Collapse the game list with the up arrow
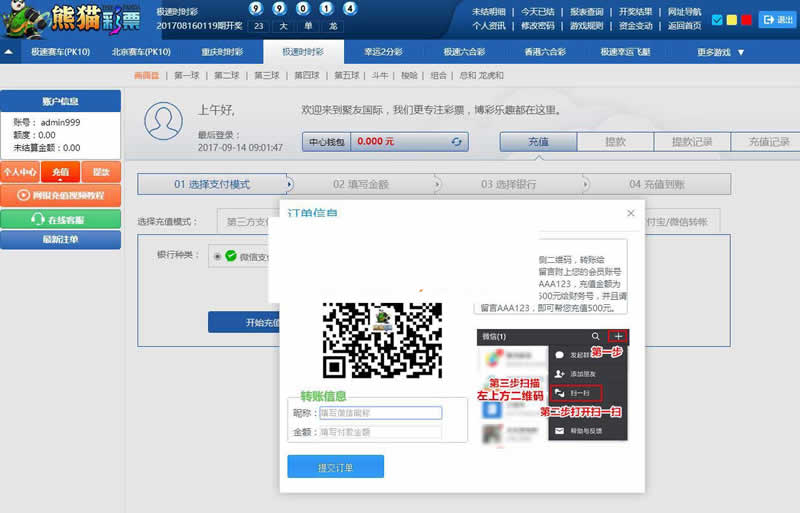 tap(9, 52)
